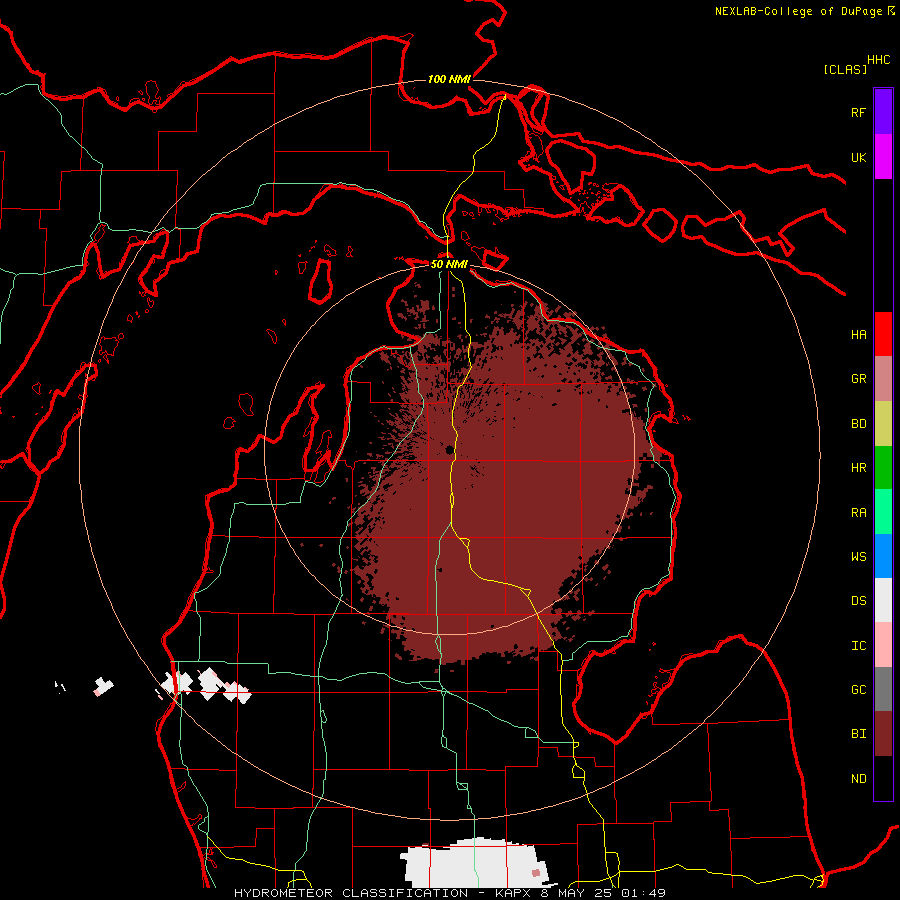This screenshot has width=900, height=900.
Task: Click the 'GC' legend label
Action: coord(858,690)
